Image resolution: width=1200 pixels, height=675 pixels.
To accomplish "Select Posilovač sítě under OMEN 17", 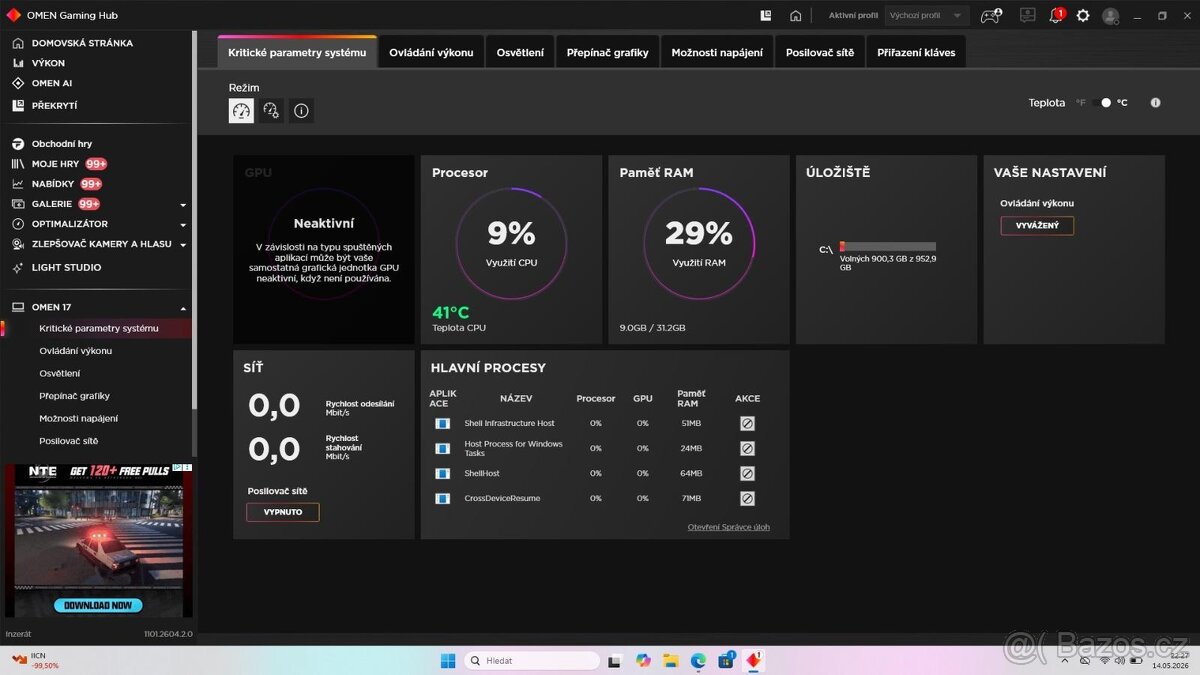I will pos(69,441).
